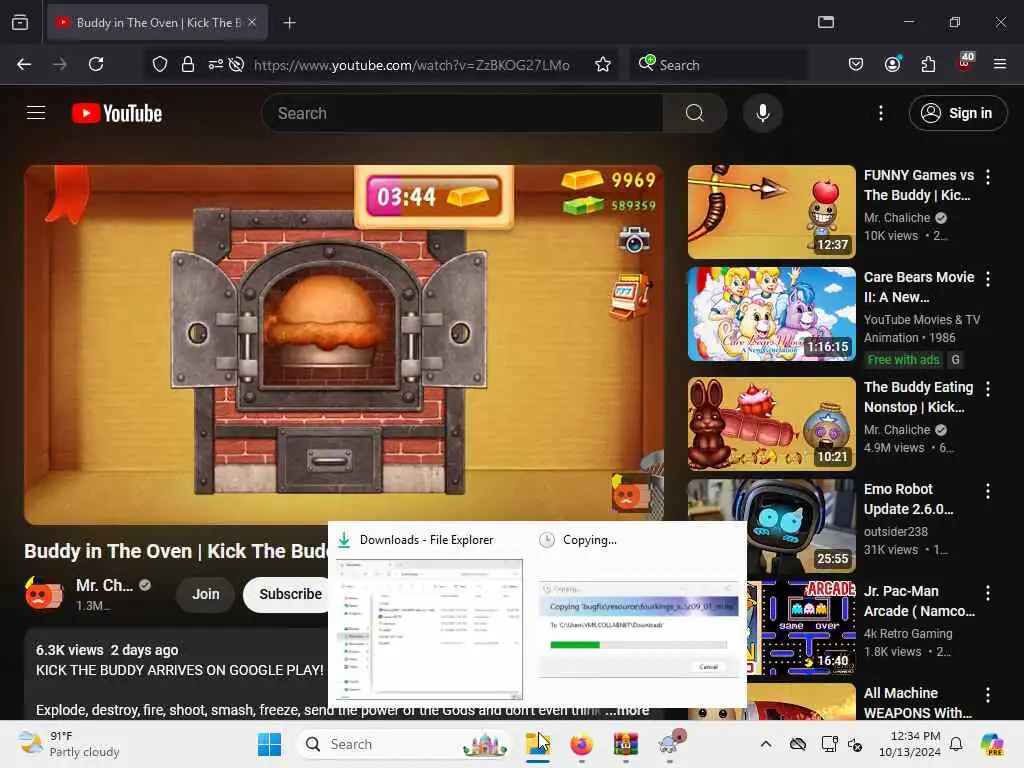Open Windows Start menu
The height and width of the screenshot is (768, 1024).
tap(269, 744)
